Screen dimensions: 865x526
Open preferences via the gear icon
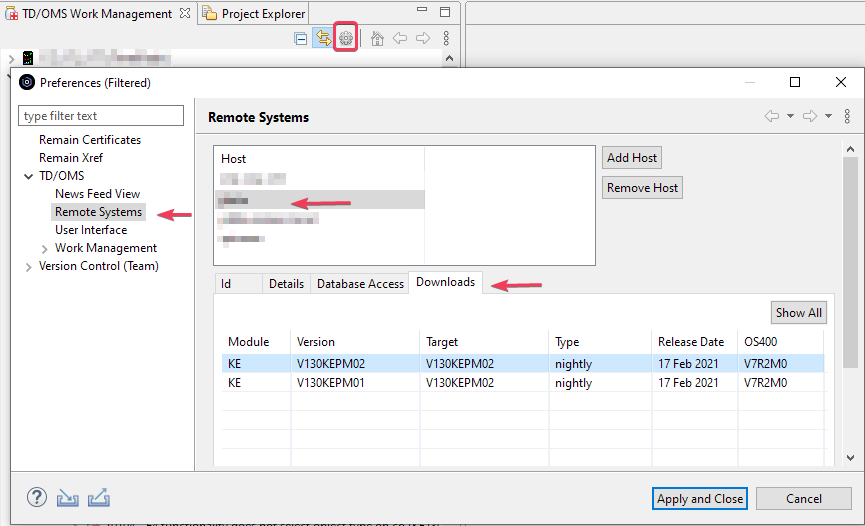pos(346,38)
